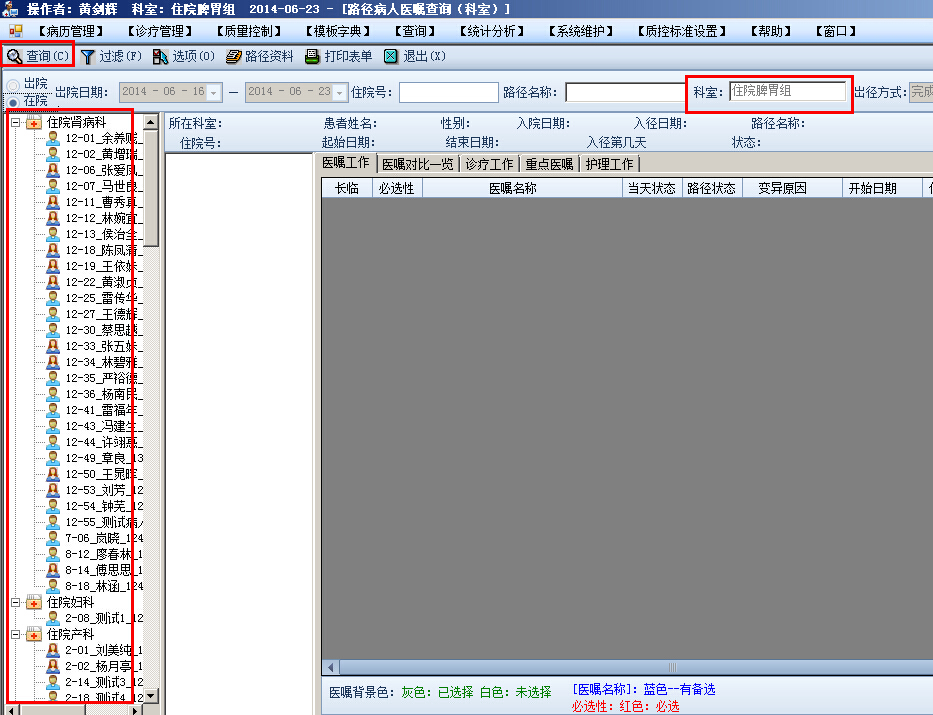Click the 当天状态 column header

pyautogui.click(x=652, y=189)
